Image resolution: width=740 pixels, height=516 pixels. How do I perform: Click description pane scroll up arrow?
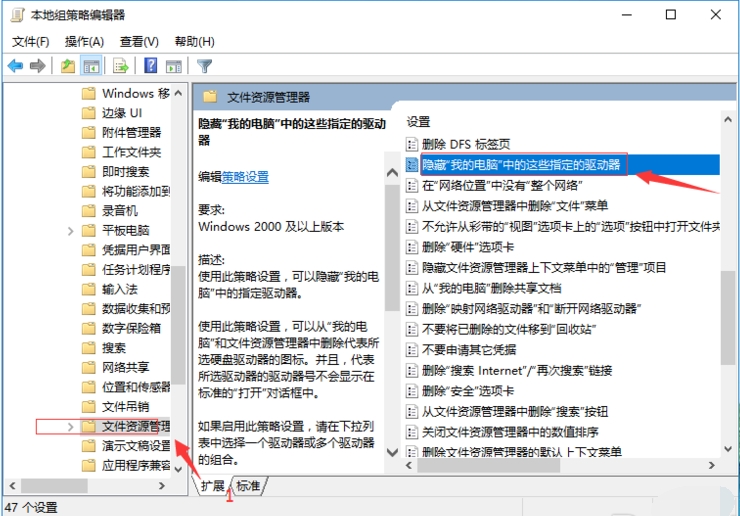pos(392,173)
